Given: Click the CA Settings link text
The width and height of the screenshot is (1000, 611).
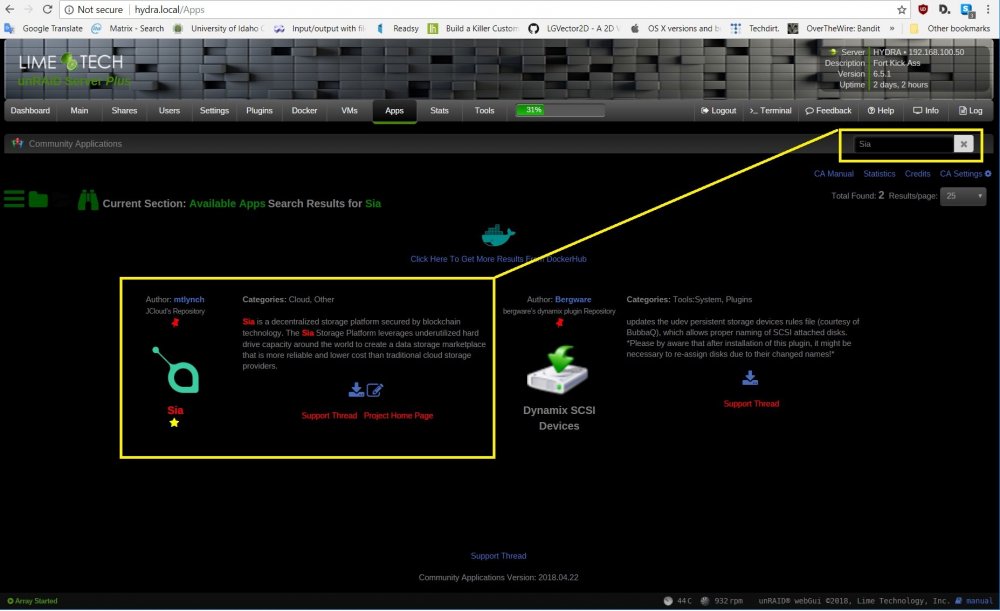Looking at the screenshot, I should 960,173.
